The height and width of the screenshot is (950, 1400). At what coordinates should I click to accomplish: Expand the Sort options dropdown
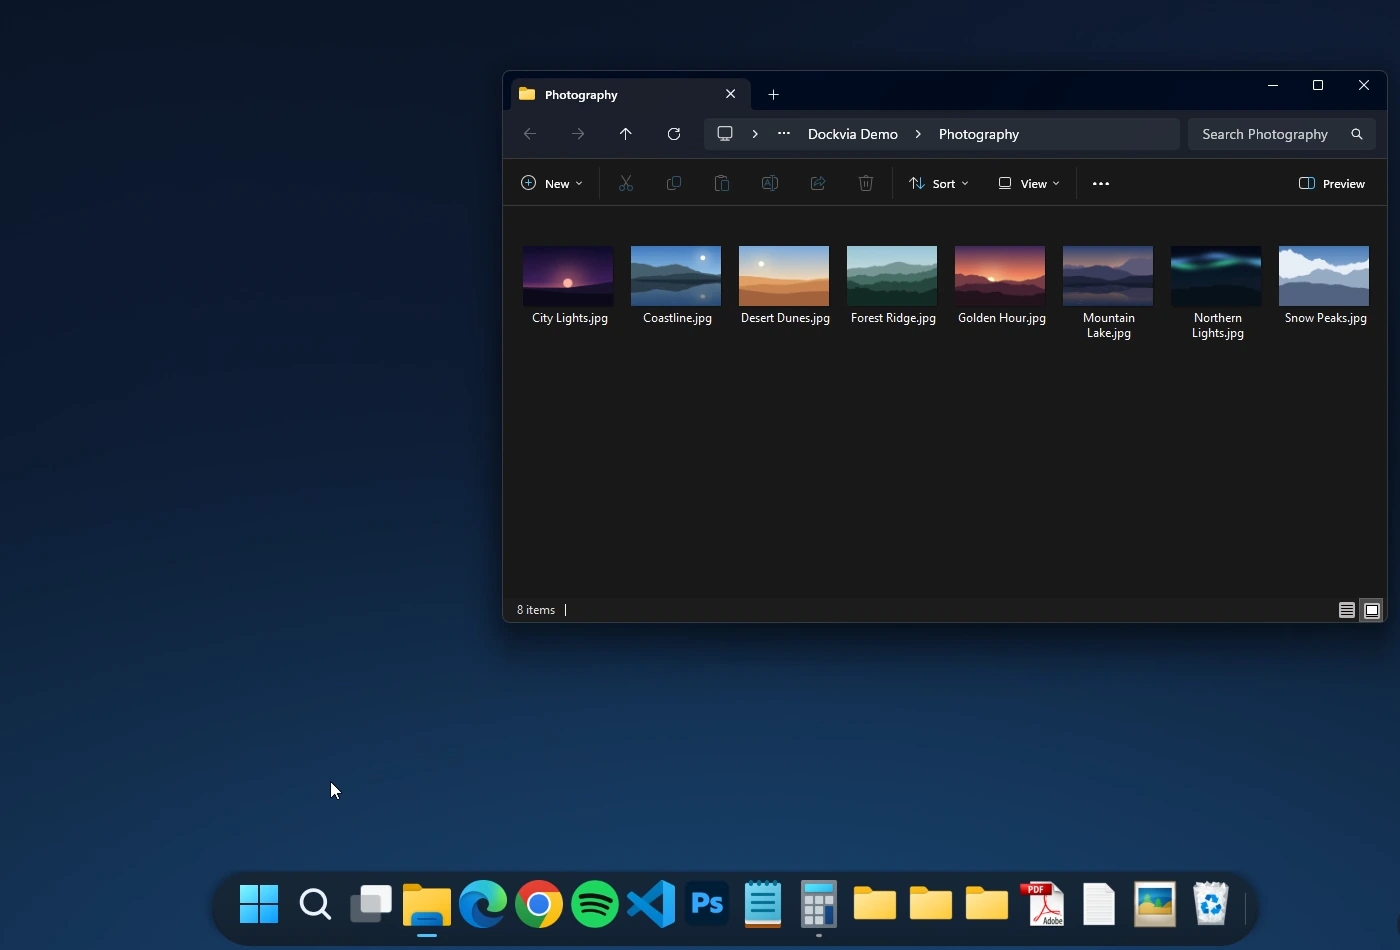click(939, 184)
